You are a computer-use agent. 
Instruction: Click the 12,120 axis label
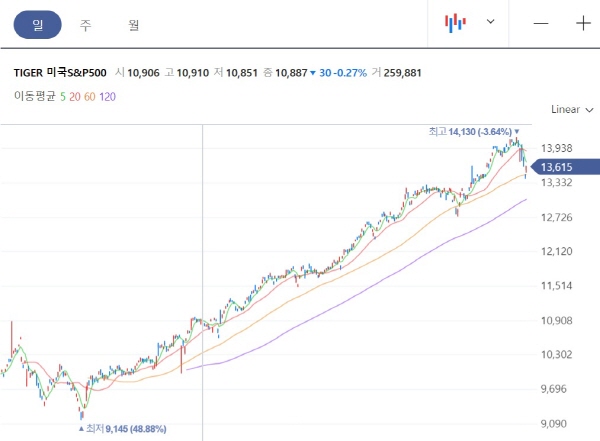556,252
